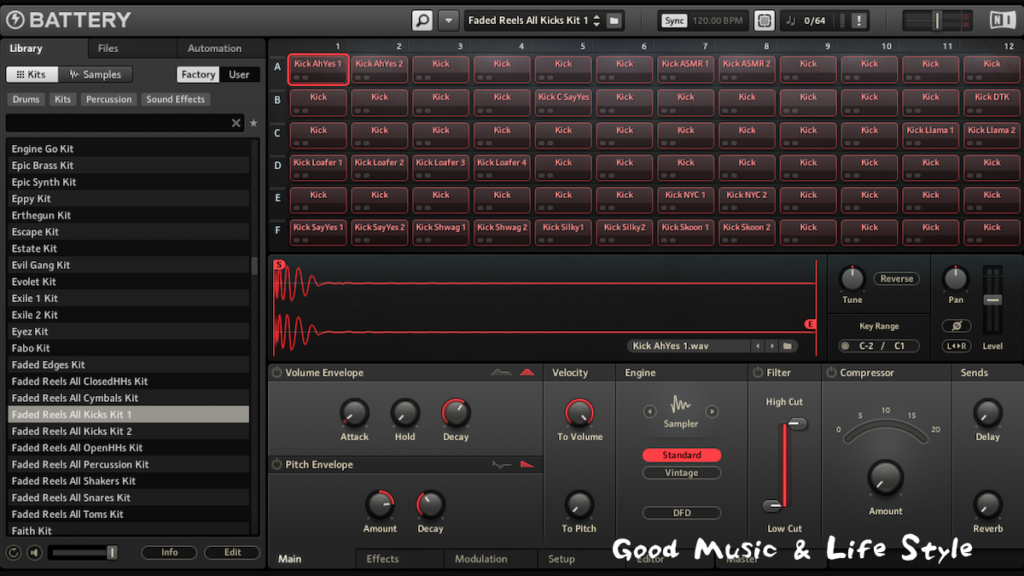This screenshot has height=576, width=1024.
Task: Toggle the preview speaker icon
Action: point(35,552)
